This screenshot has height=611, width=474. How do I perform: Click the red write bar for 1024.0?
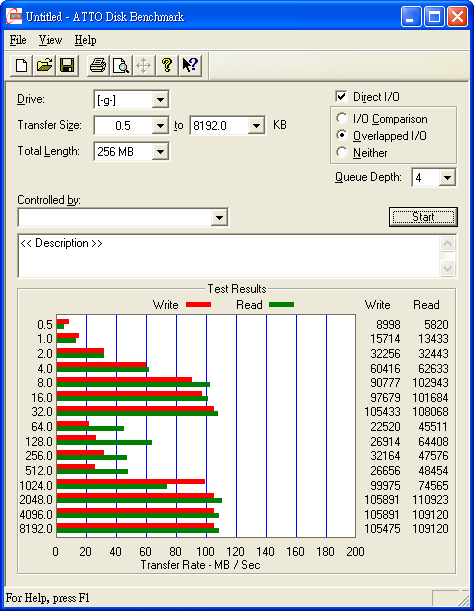131,482
